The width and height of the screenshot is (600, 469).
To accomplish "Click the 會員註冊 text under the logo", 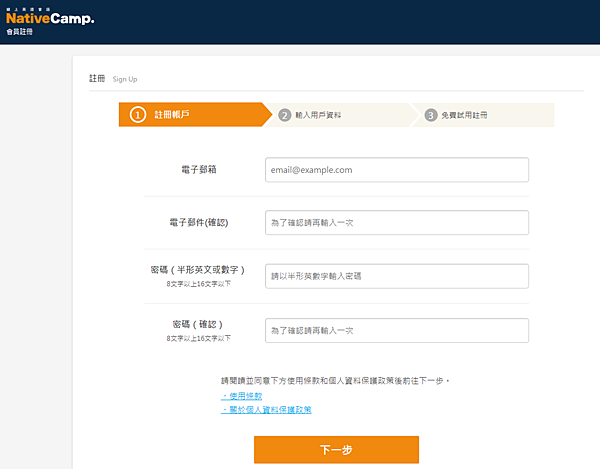I will 19,32.
